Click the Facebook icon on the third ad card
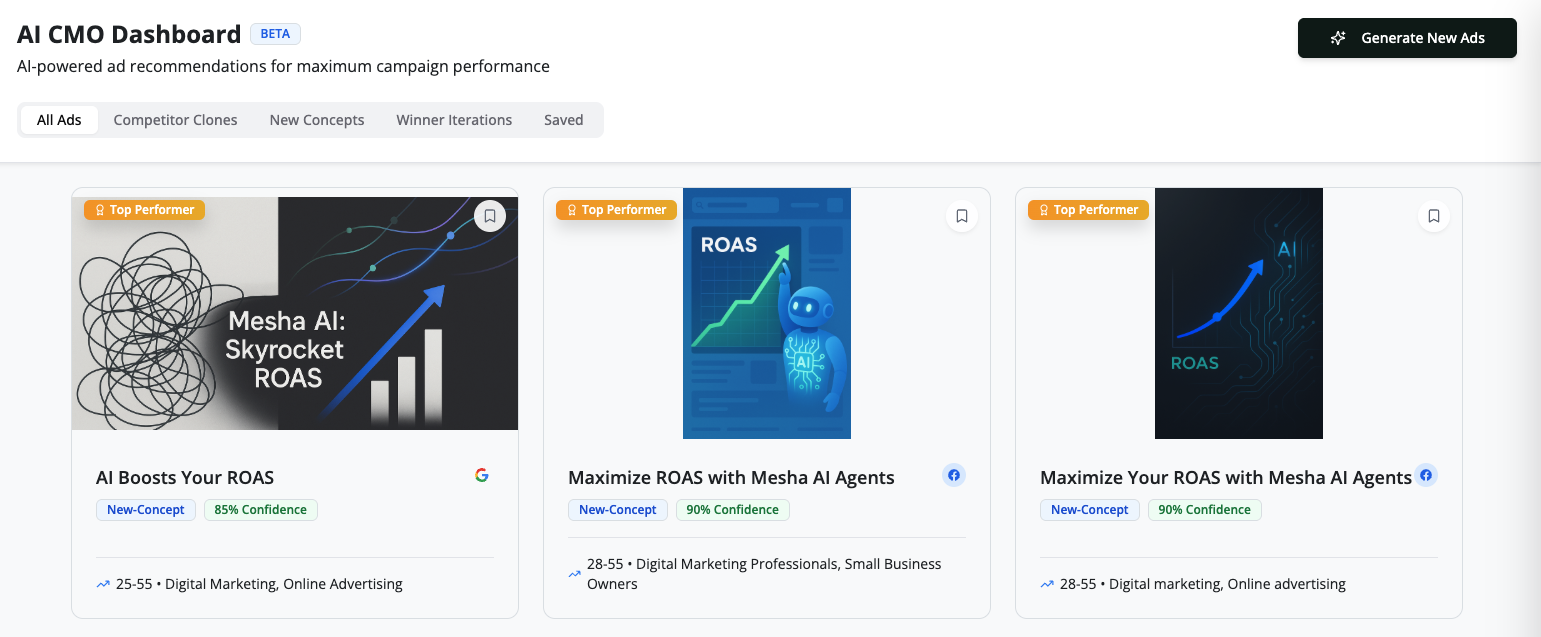 (1426, 475)
